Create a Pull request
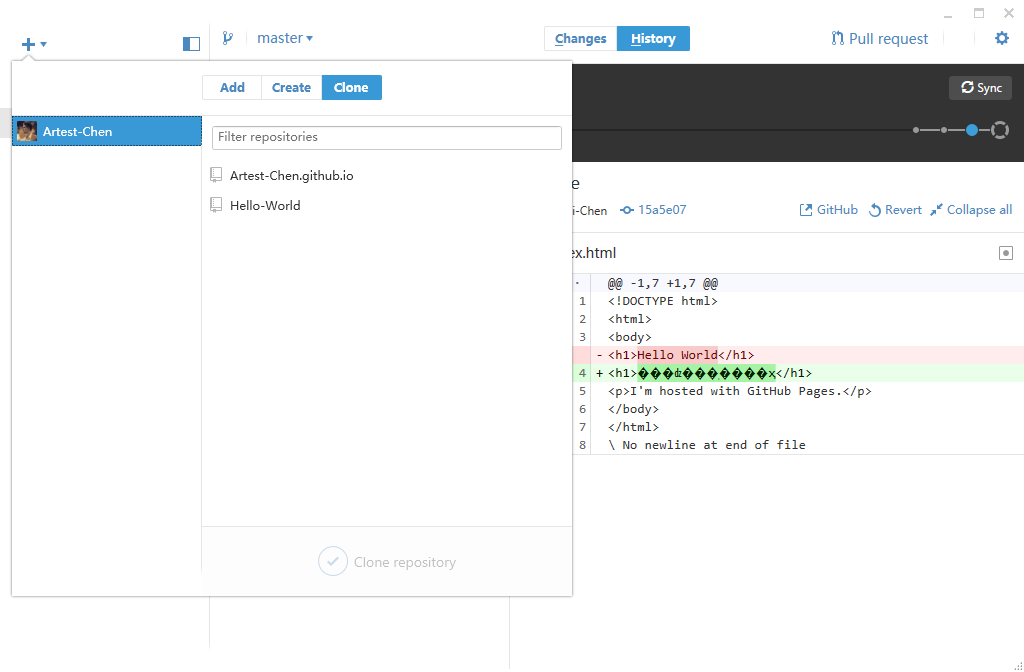 click(x=879, y=39)
